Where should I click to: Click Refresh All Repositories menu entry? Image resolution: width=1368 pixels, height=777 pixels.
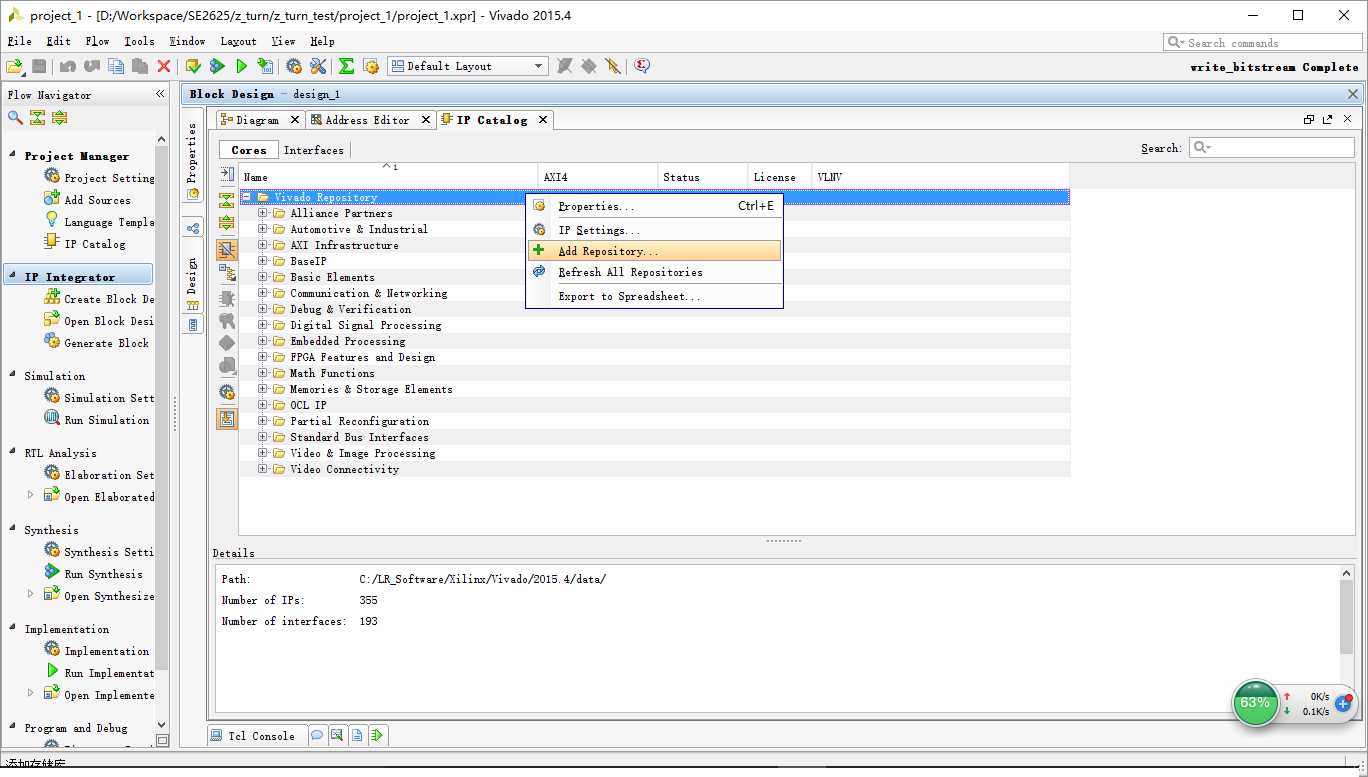pos(654,272)
